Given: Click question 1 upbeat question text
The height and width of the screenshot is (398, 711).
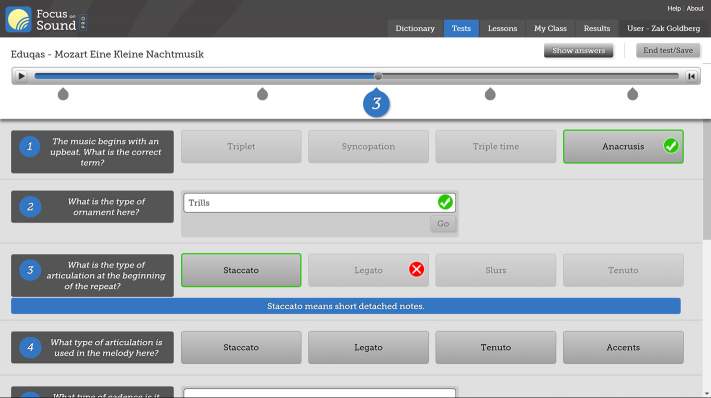Looking at the screenshot, I should [106, 152].
